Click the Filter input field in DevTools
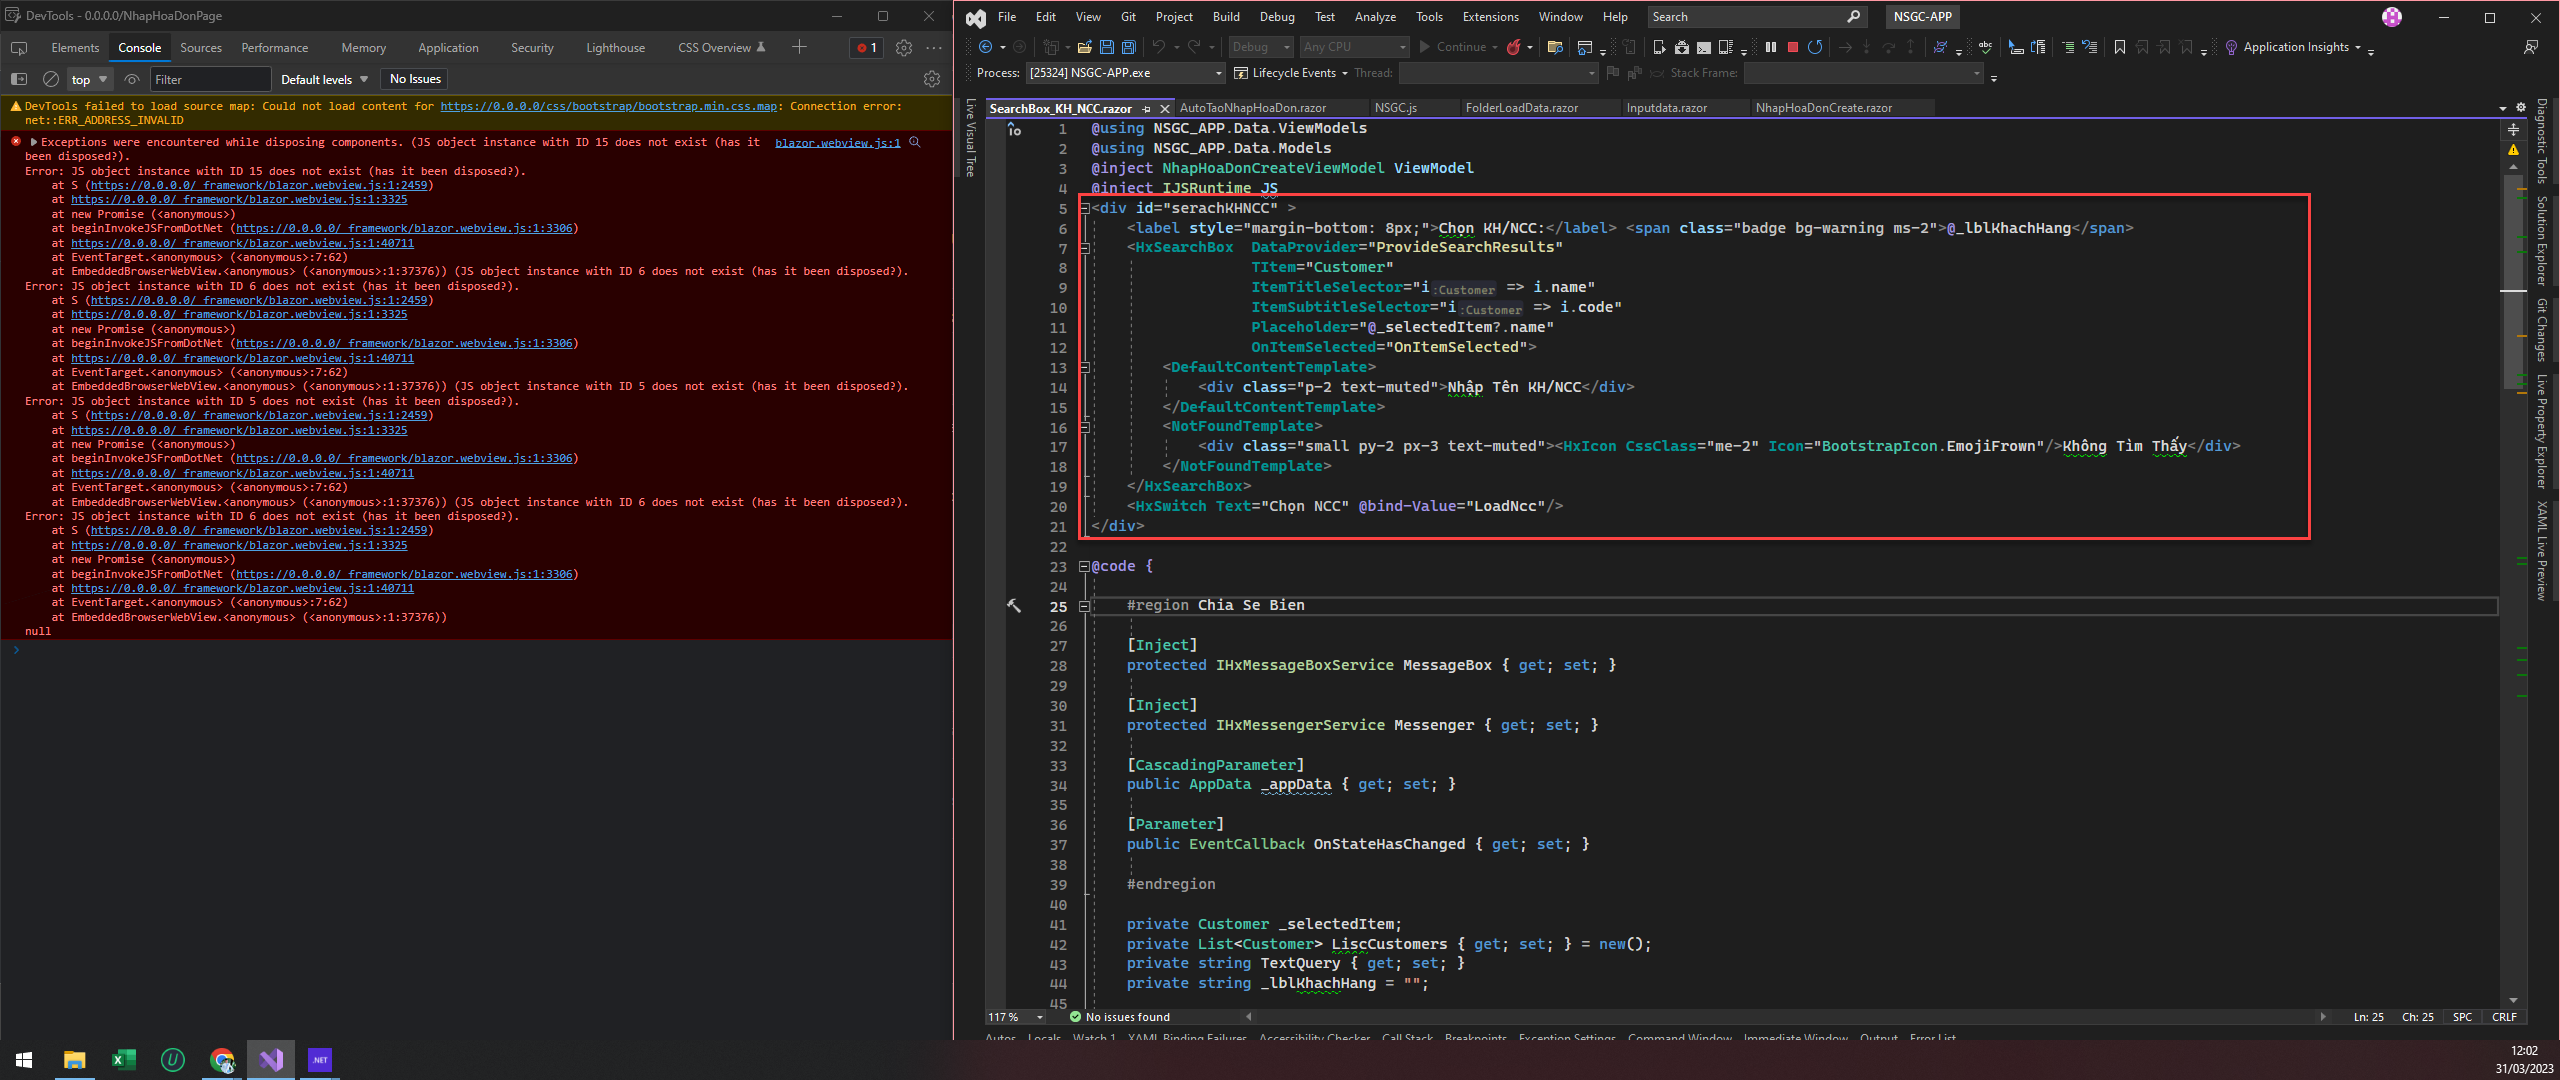 coord(210,79)
